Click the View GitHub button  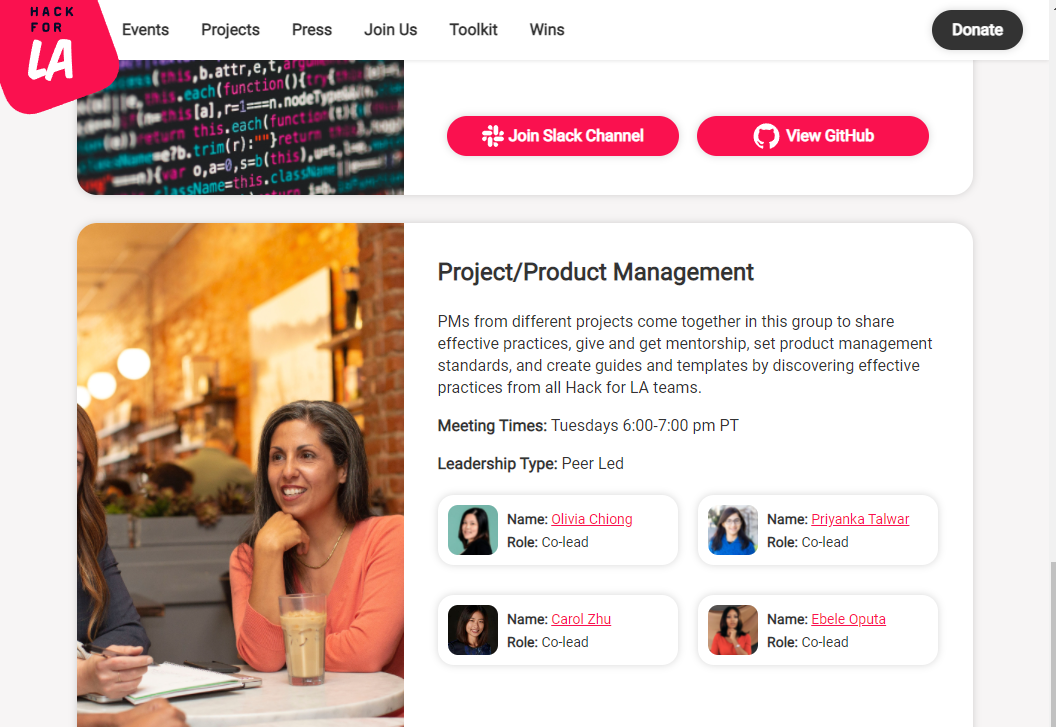coord(813,136)
